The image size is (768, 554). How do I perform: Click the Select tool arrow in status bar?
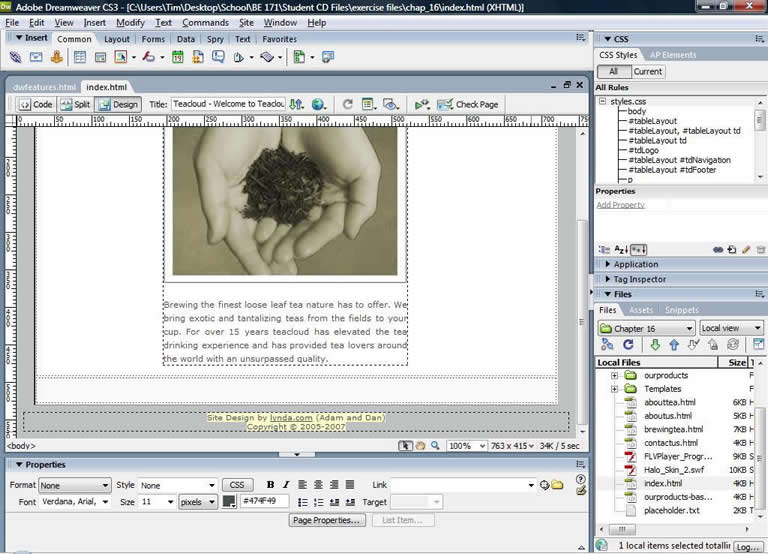(x=405, y=446)
